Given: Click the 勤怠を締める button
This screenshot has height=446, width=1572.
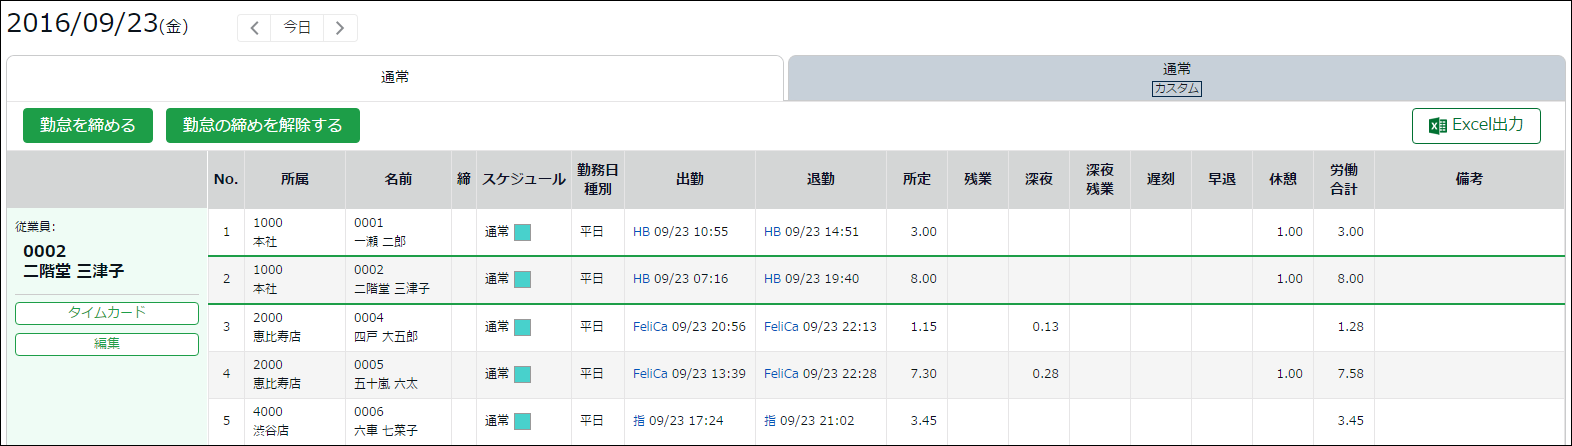Looking at the screenshot, I should [88, 125].
